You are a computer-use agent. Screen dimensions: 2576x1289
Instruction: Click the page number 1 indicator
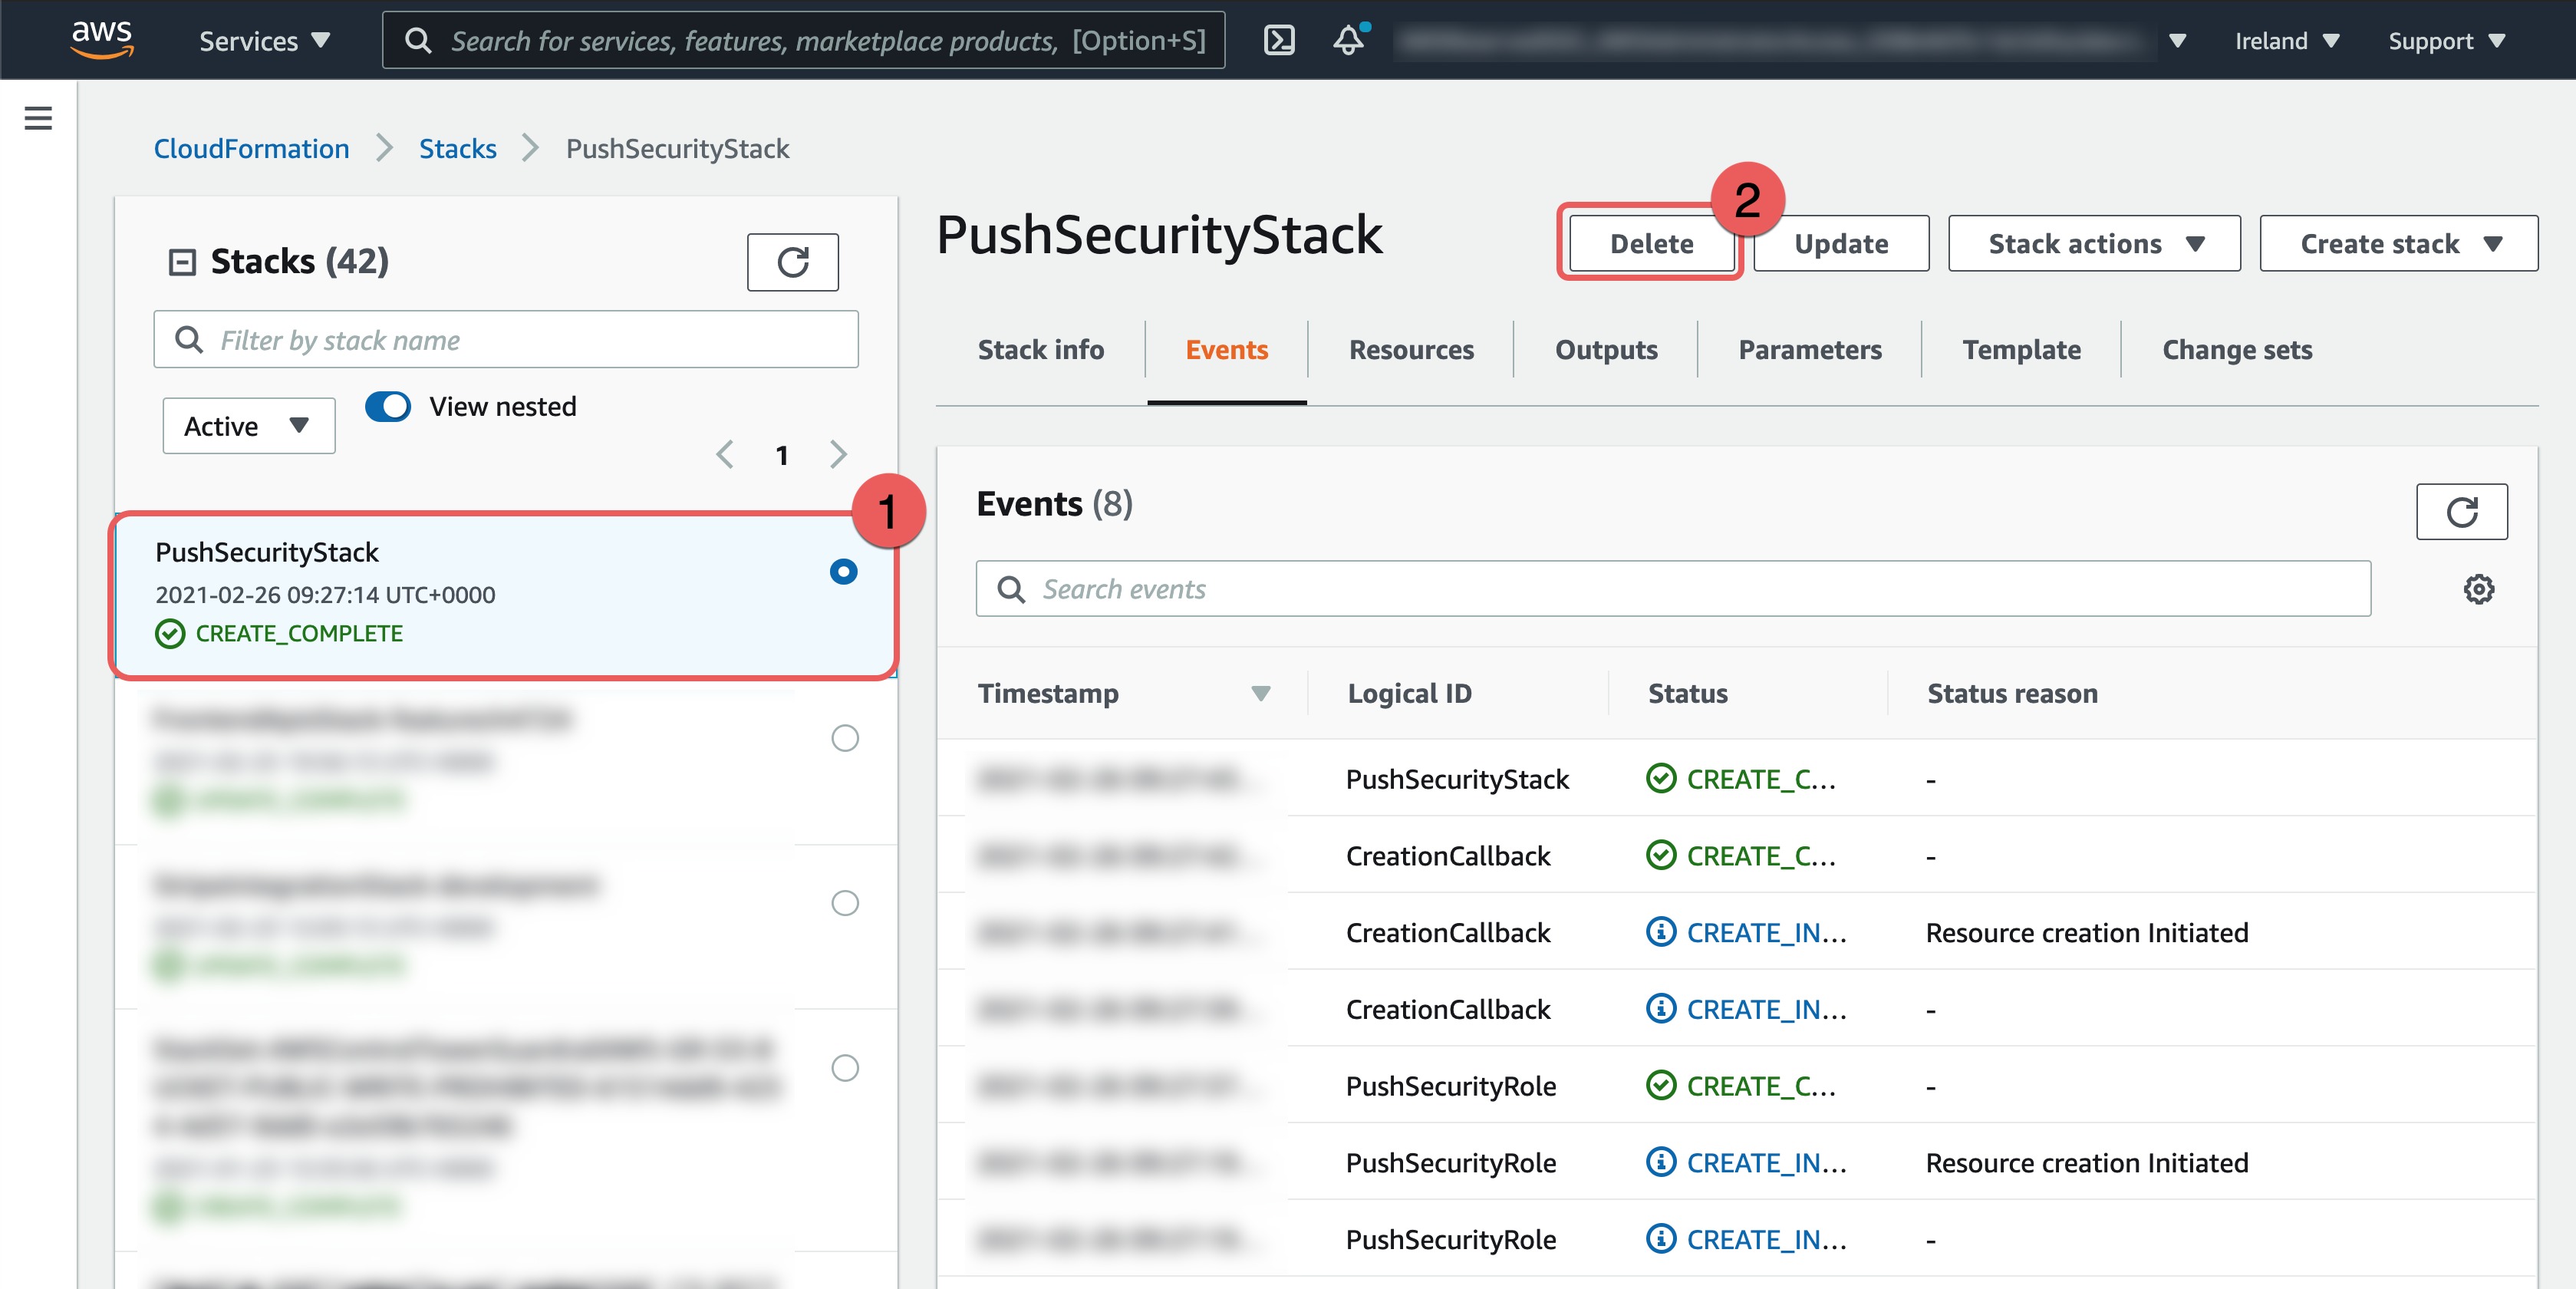tap(782, 456)
